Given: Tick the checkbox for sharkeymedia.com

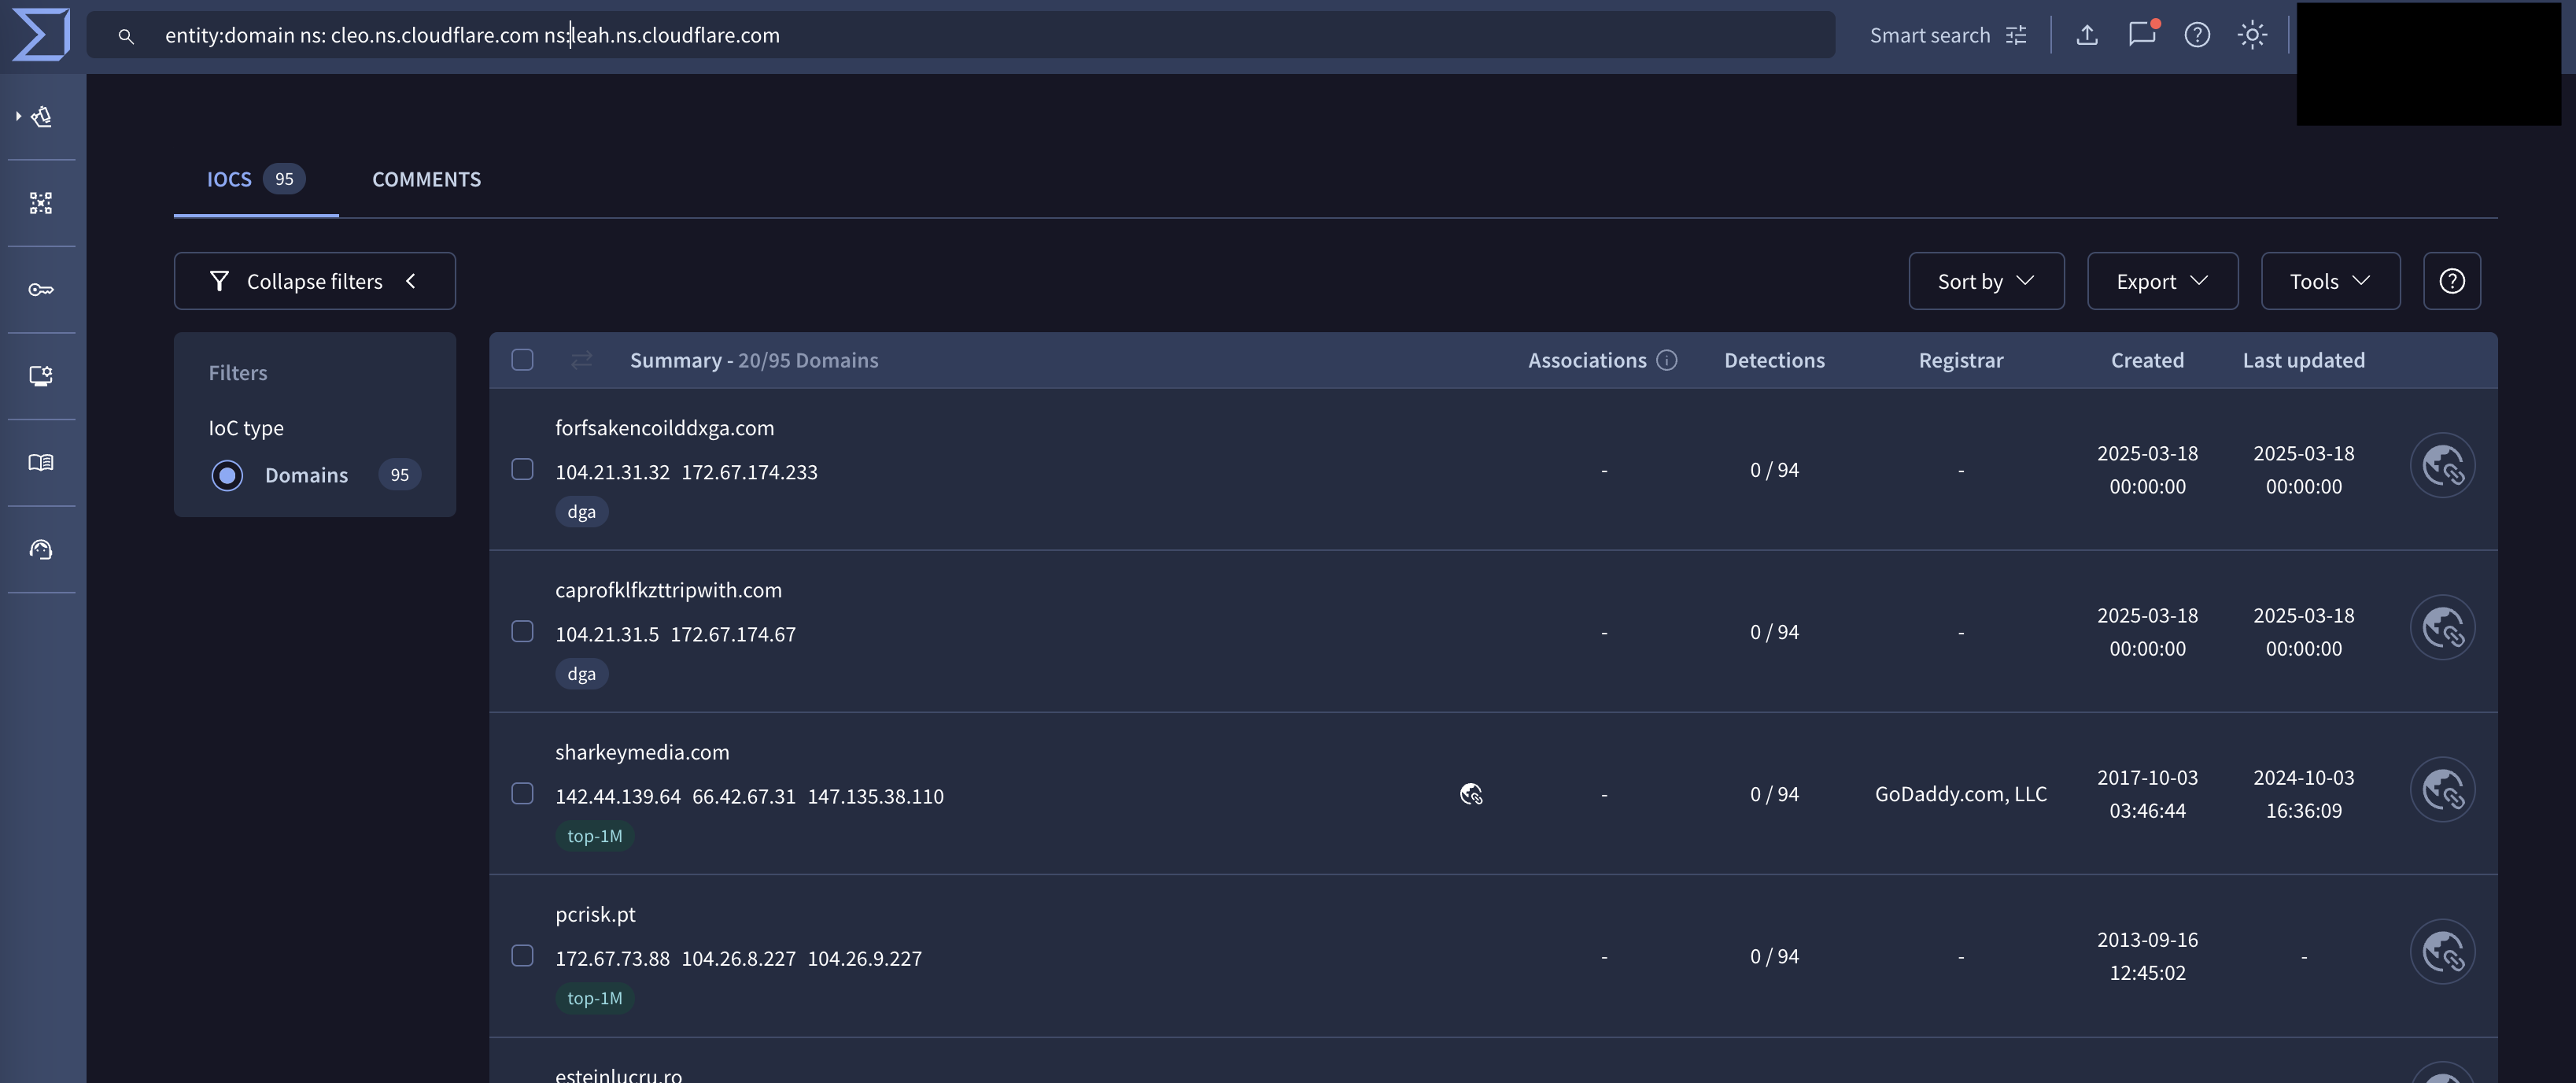Looking at the screenshot, I should click(522, 794).
